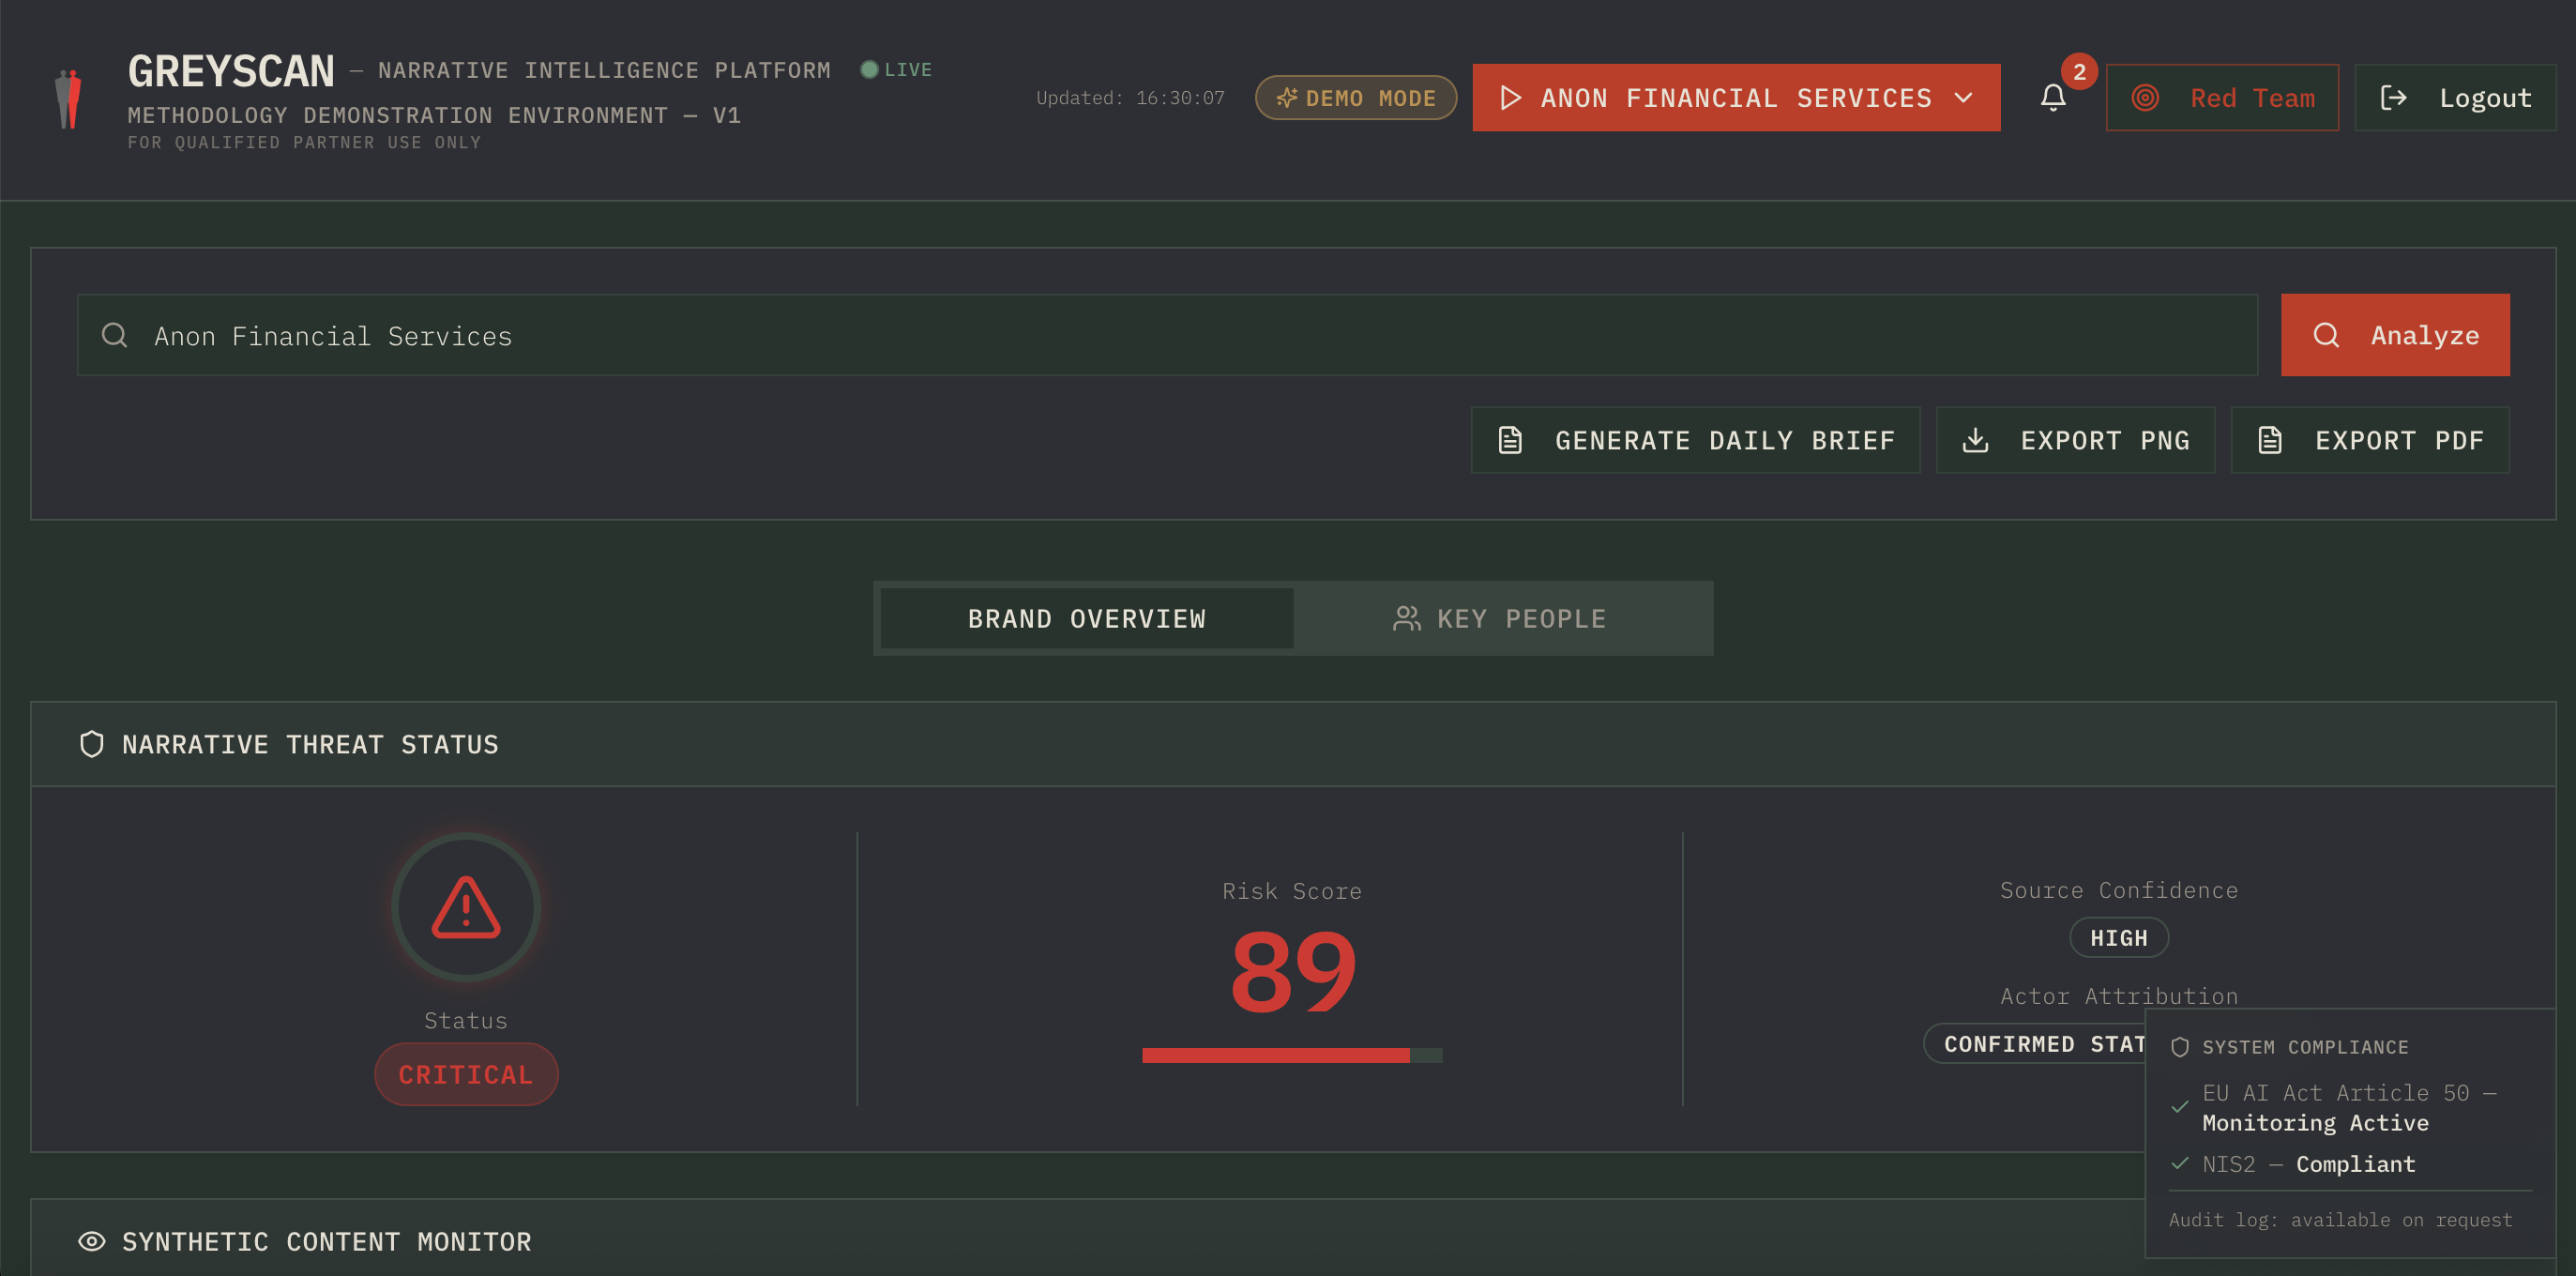Click the Actor Attribution label
The image size is (2576, 1276).
[x=2118, y=996]
